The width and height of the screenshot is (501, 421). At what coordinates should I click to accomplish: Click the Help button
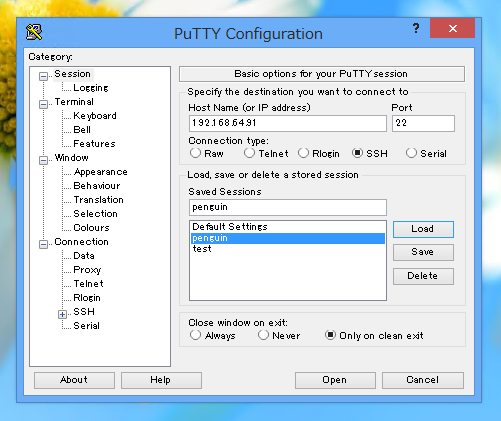click(161, 380)
